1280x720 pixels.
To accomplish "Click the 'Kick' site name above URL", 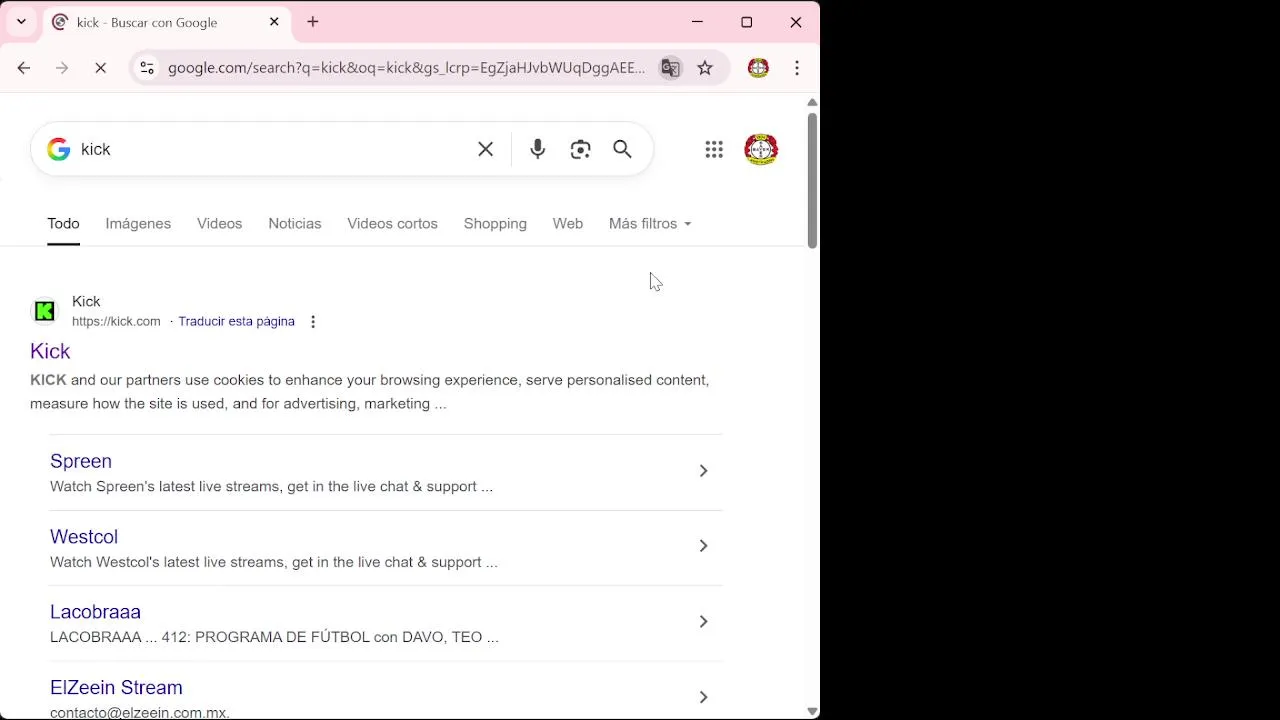I will 86,302.
